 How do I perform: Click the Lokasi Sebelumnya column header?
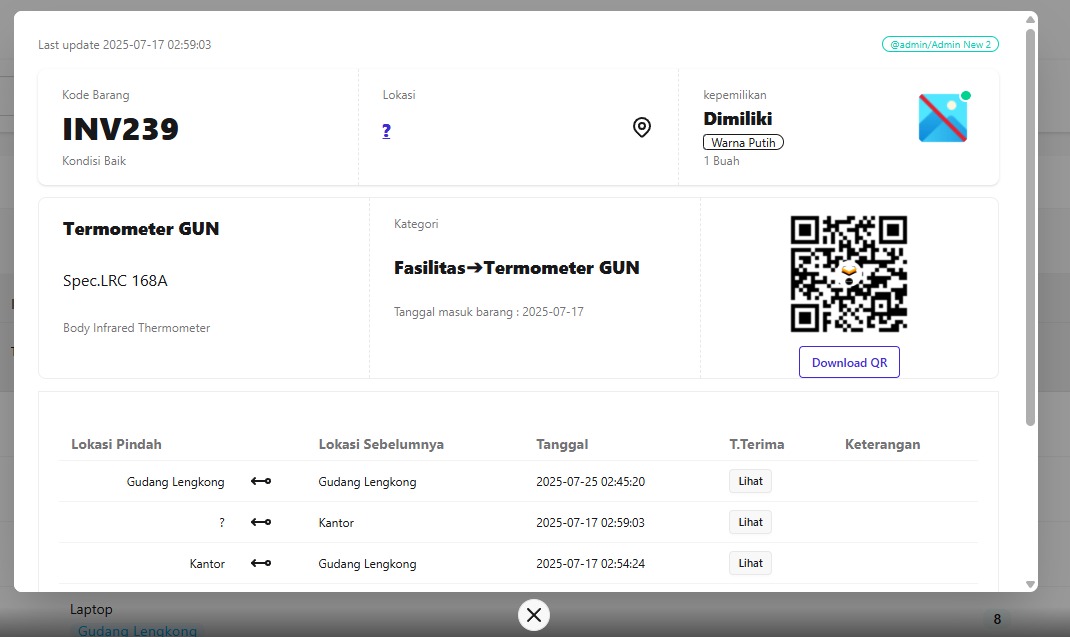(381, 444)
